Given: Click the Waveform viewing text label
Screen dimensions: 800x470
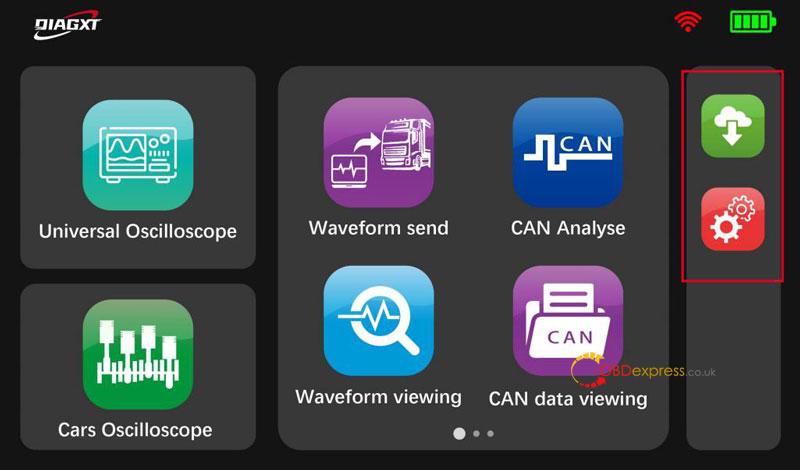Looking at the screenshot, I should tap(379, 397).
